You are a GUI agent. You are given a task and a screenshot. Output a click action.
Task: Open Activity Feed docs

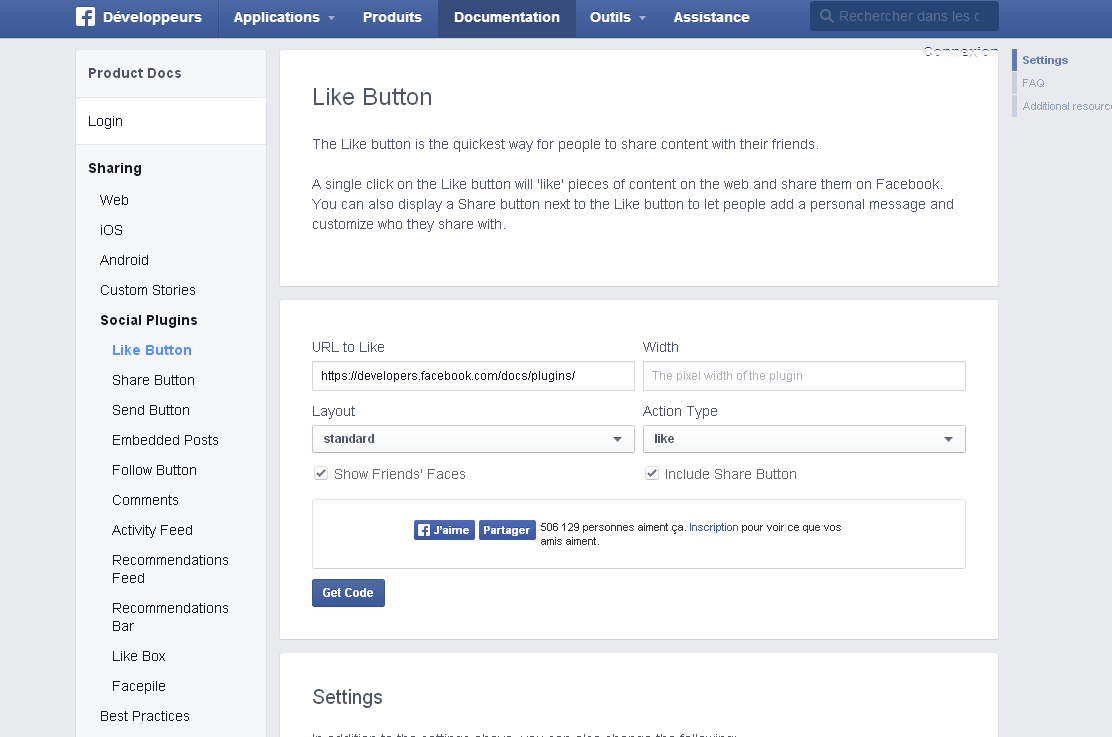pos(152,530)
